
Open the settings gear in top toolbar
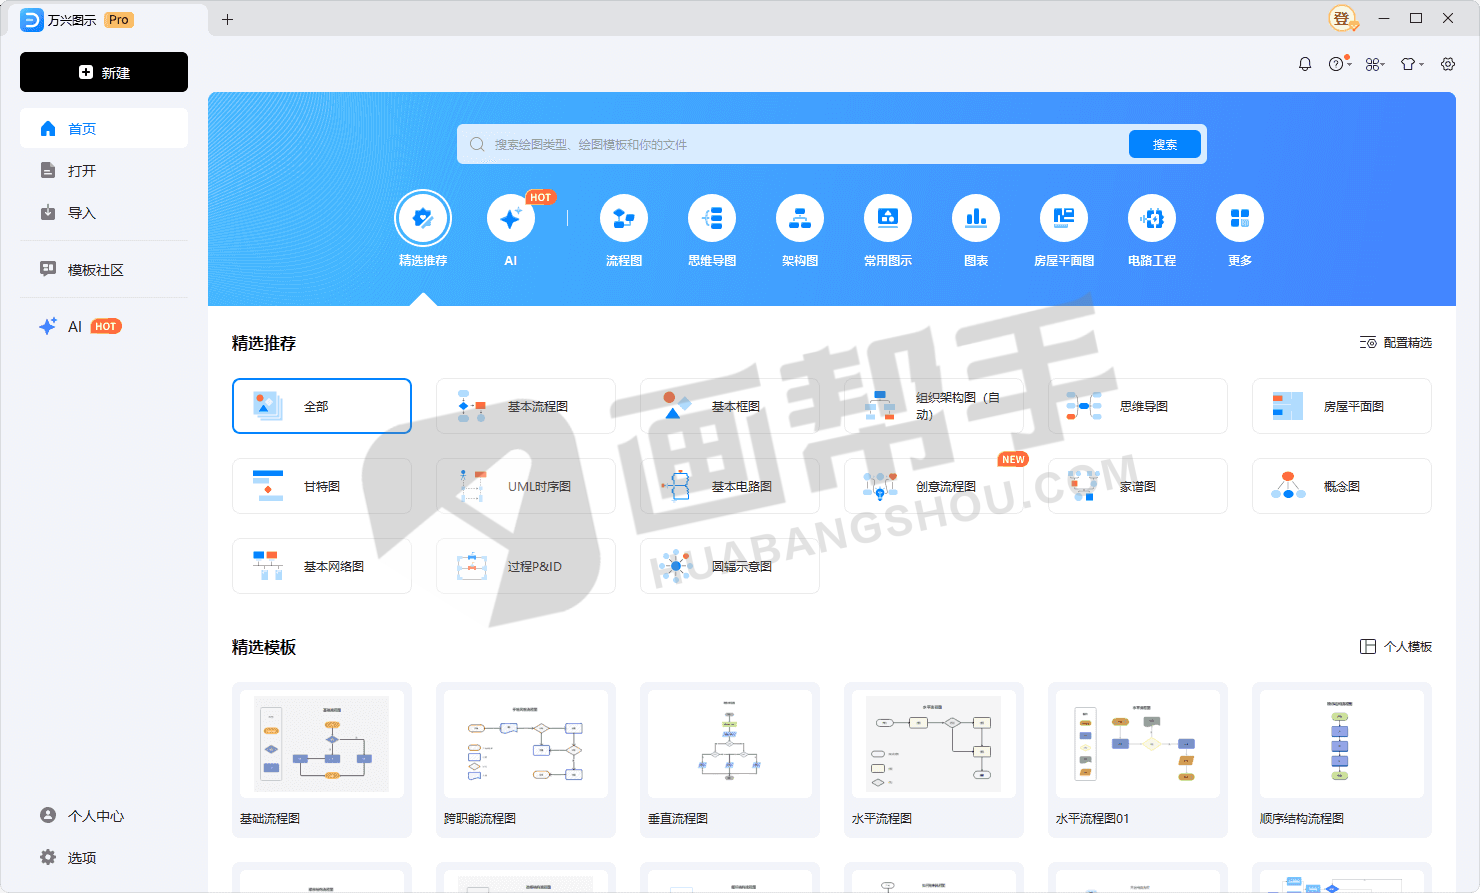click(x=1447, y=64)
